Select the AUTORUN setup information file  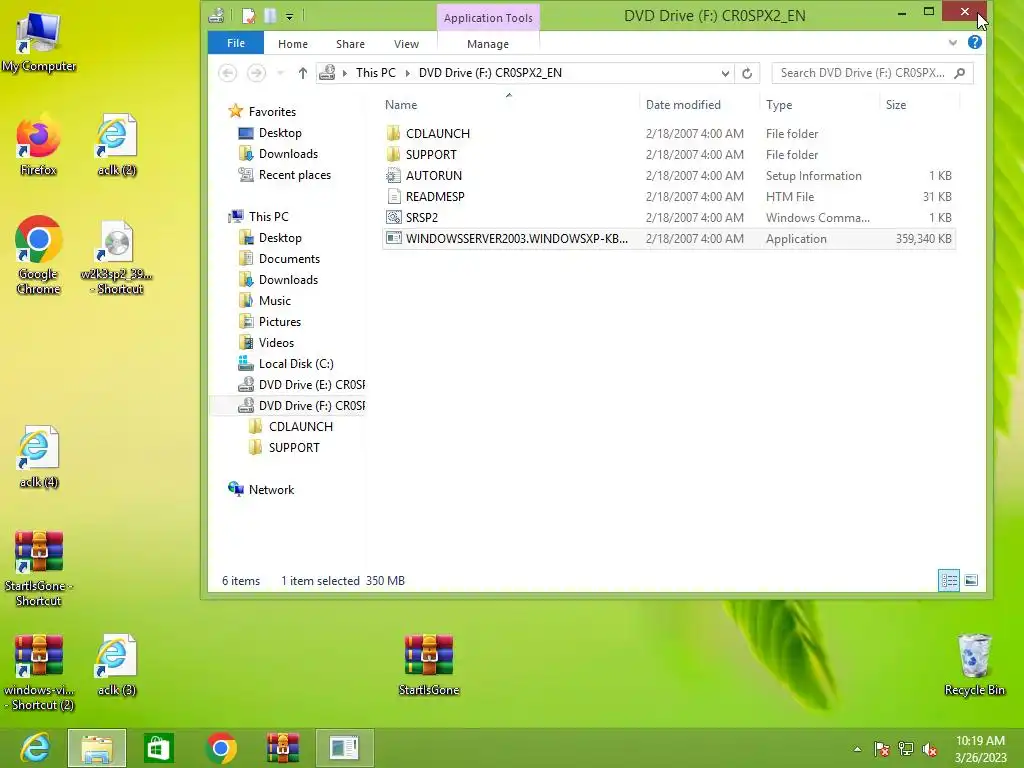(669, 175)
